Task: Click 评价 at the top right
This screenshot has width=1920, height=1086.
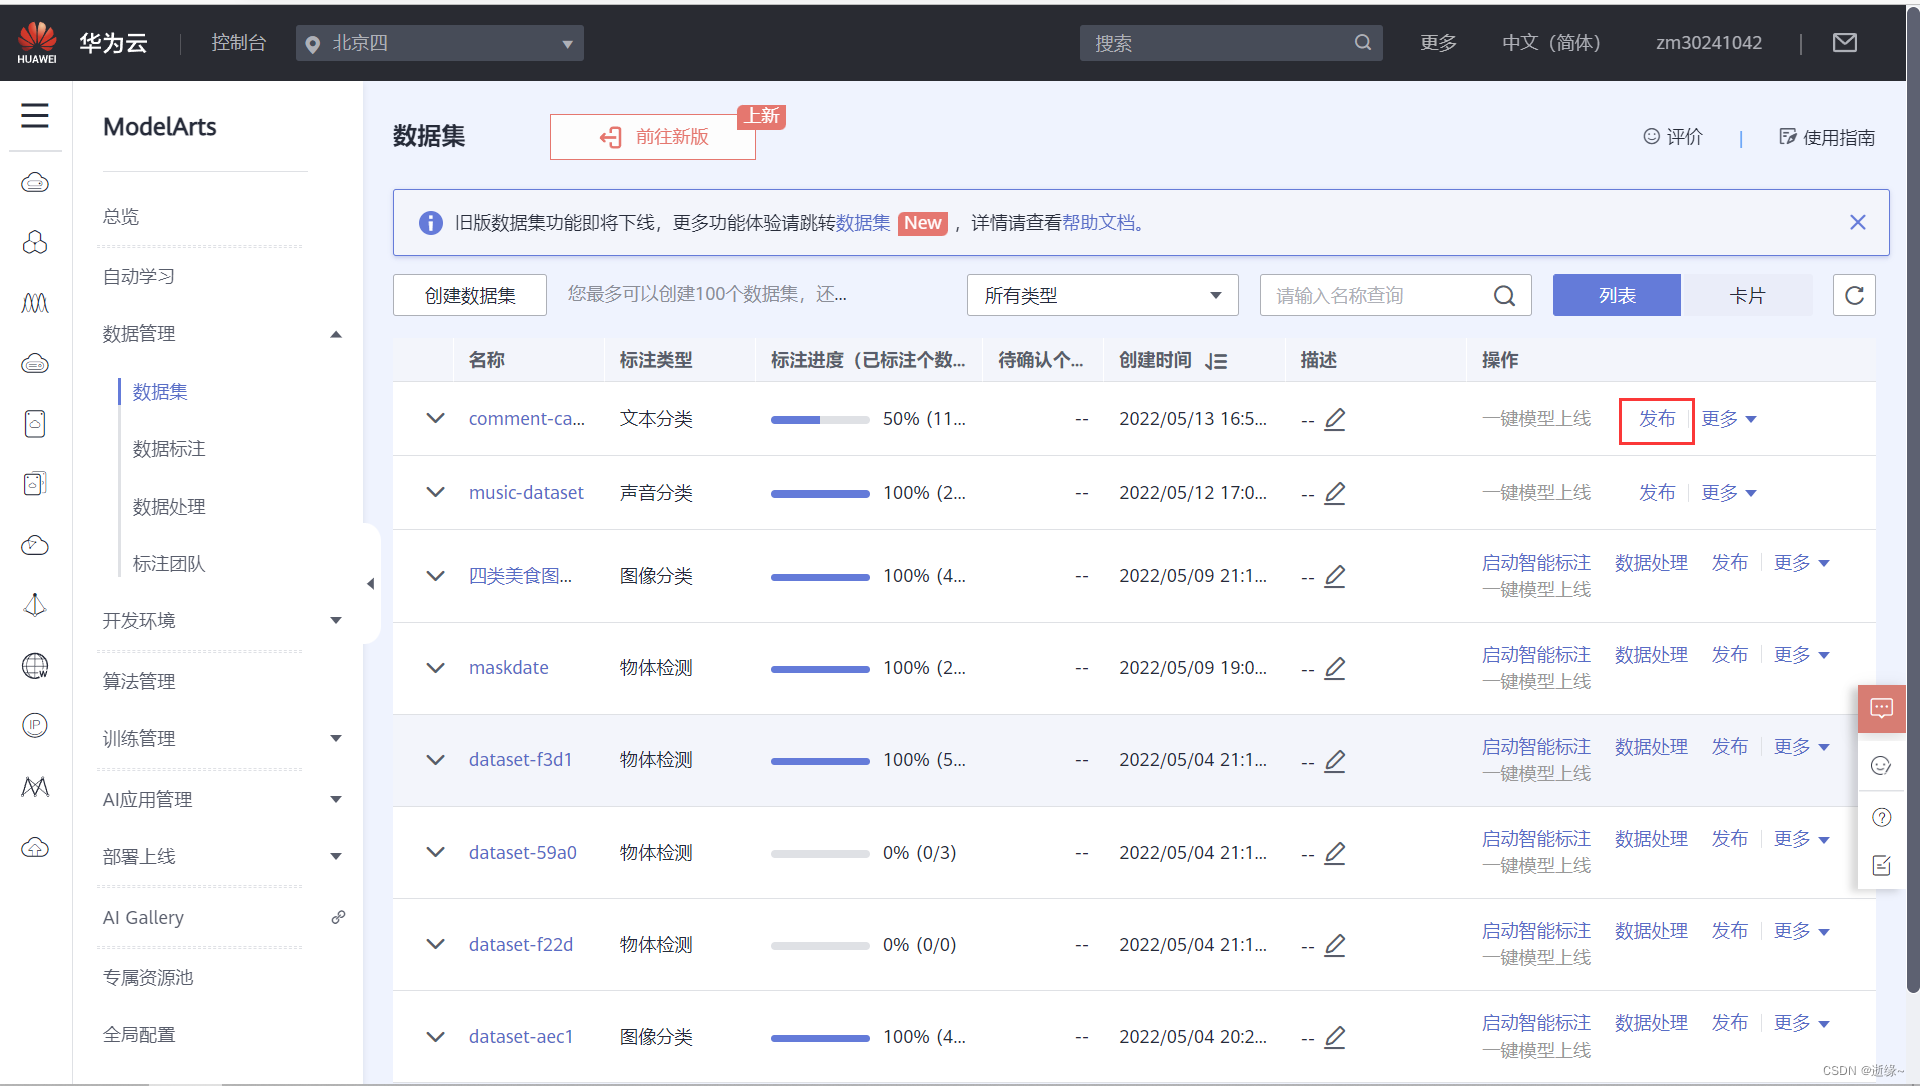Action: (1673, 137)
